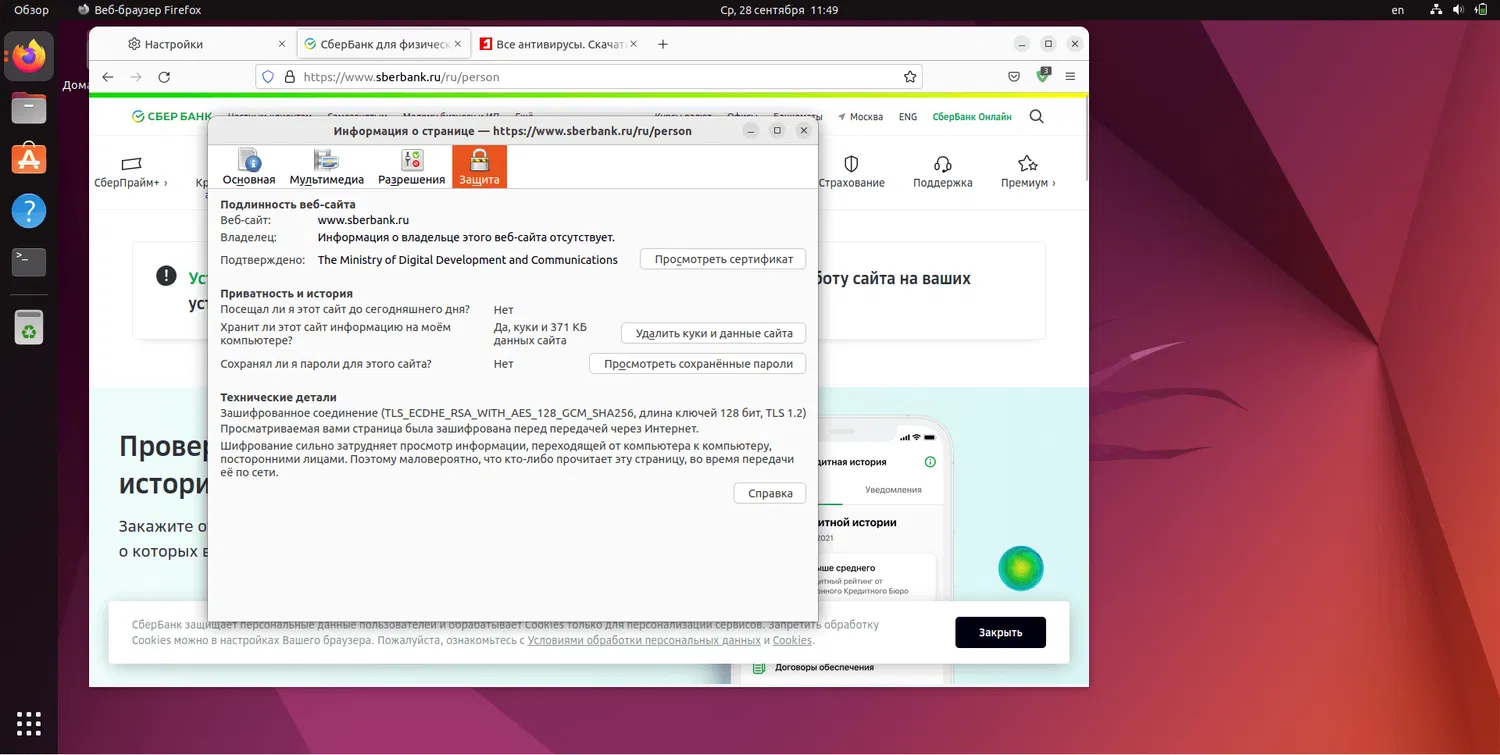
Task: Click Договоры обеспечения item
Action: pos(825,667)
